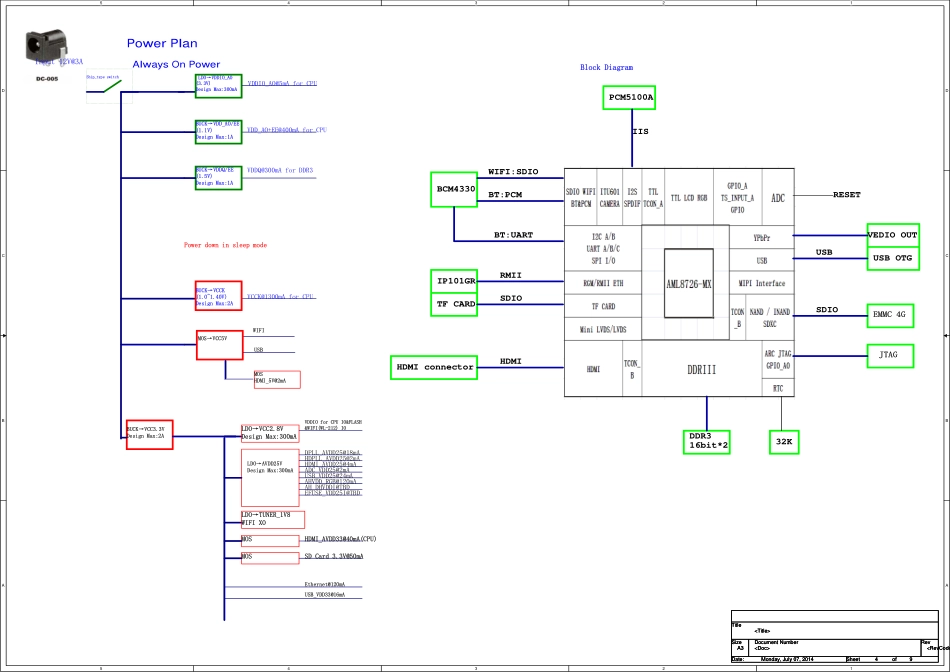Click the JTAG green block
950x672 pixels.
tap(888, 354)
